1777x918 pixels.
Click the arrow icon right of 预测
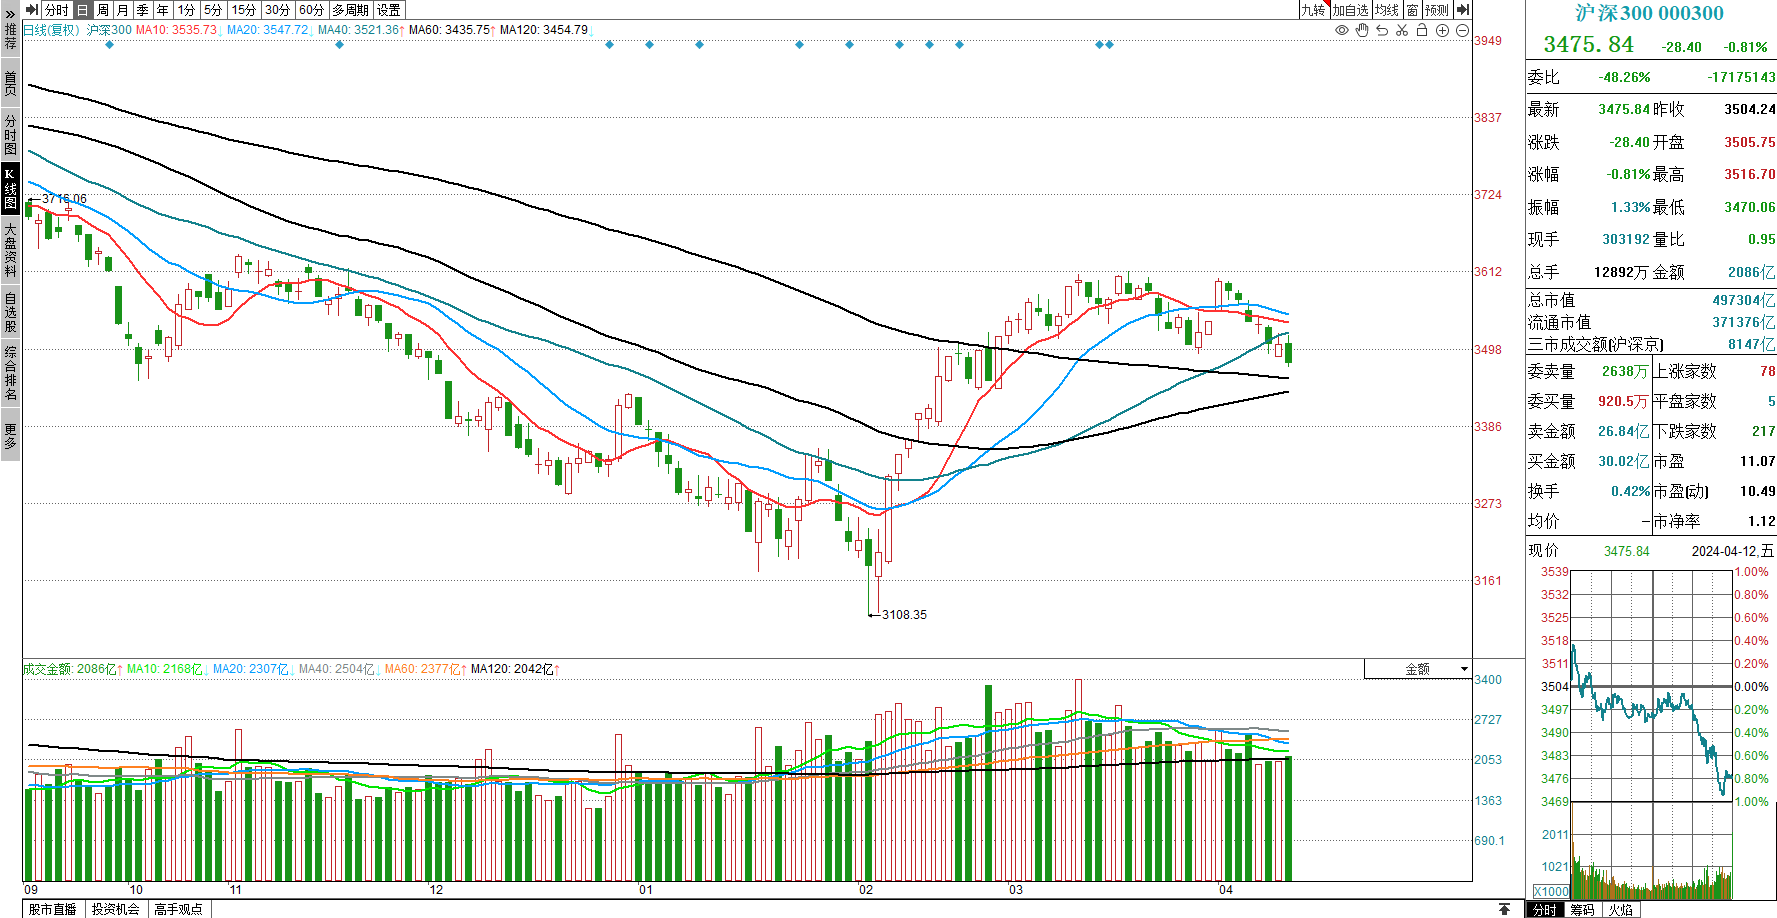(1462, 10)
